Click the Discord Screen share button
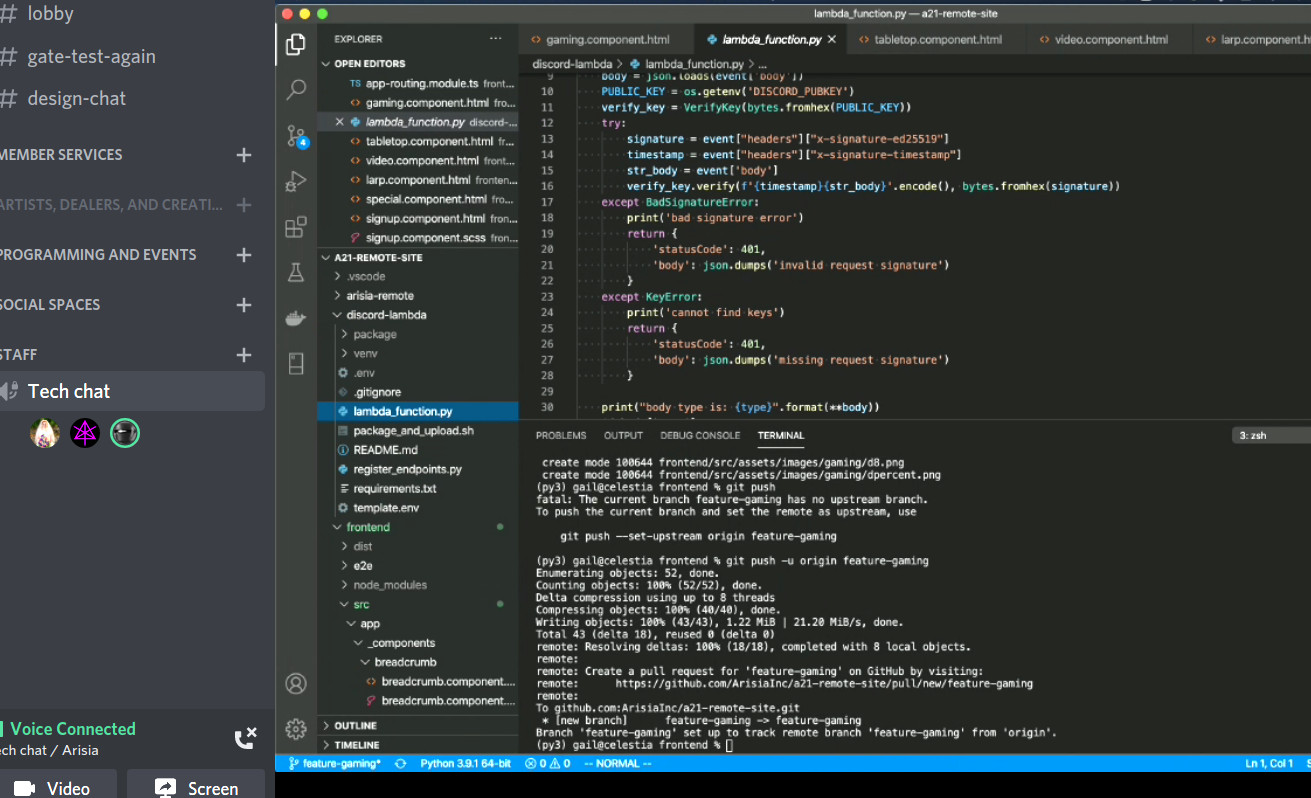Image resolution: width=1311 pixels, height=798 pixels. tap(196, 787)
